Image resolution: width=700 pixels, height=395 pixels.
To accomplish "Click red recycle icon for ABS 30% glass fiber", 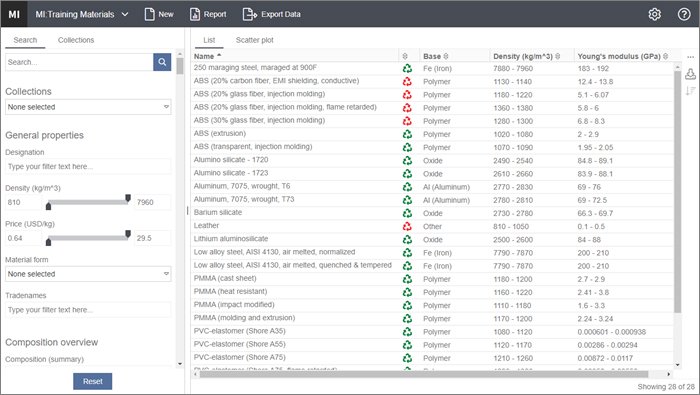I will 407,121.
